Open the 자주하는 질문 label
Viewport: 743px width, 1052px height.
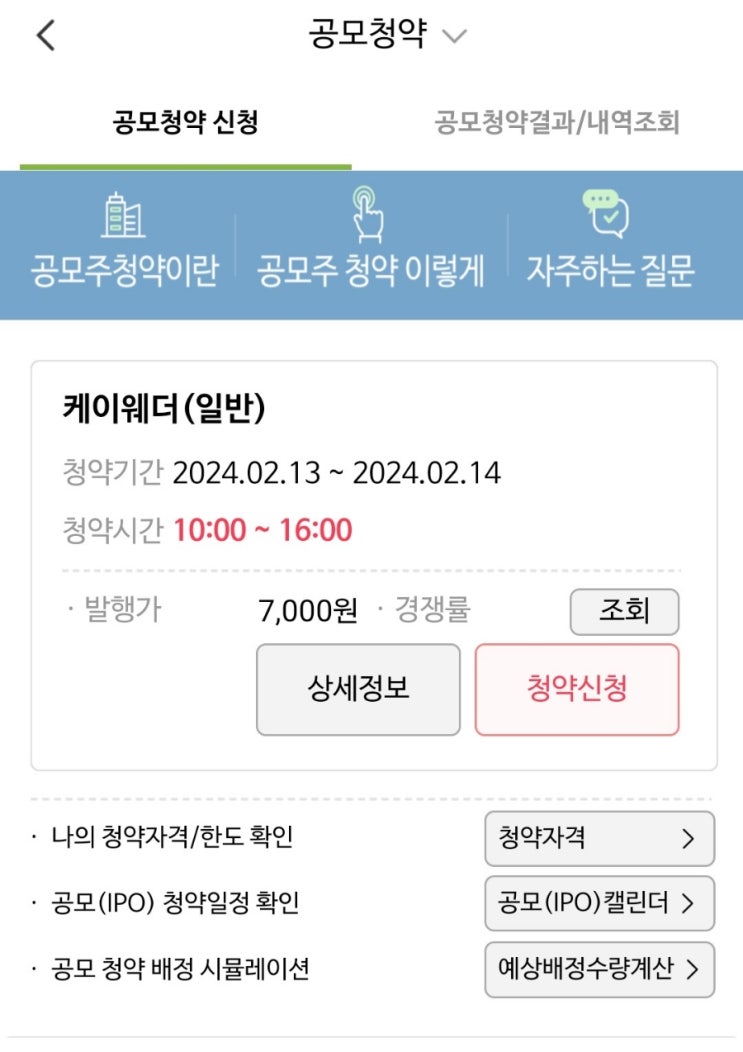pyautogui.click(x=610, y=270)
